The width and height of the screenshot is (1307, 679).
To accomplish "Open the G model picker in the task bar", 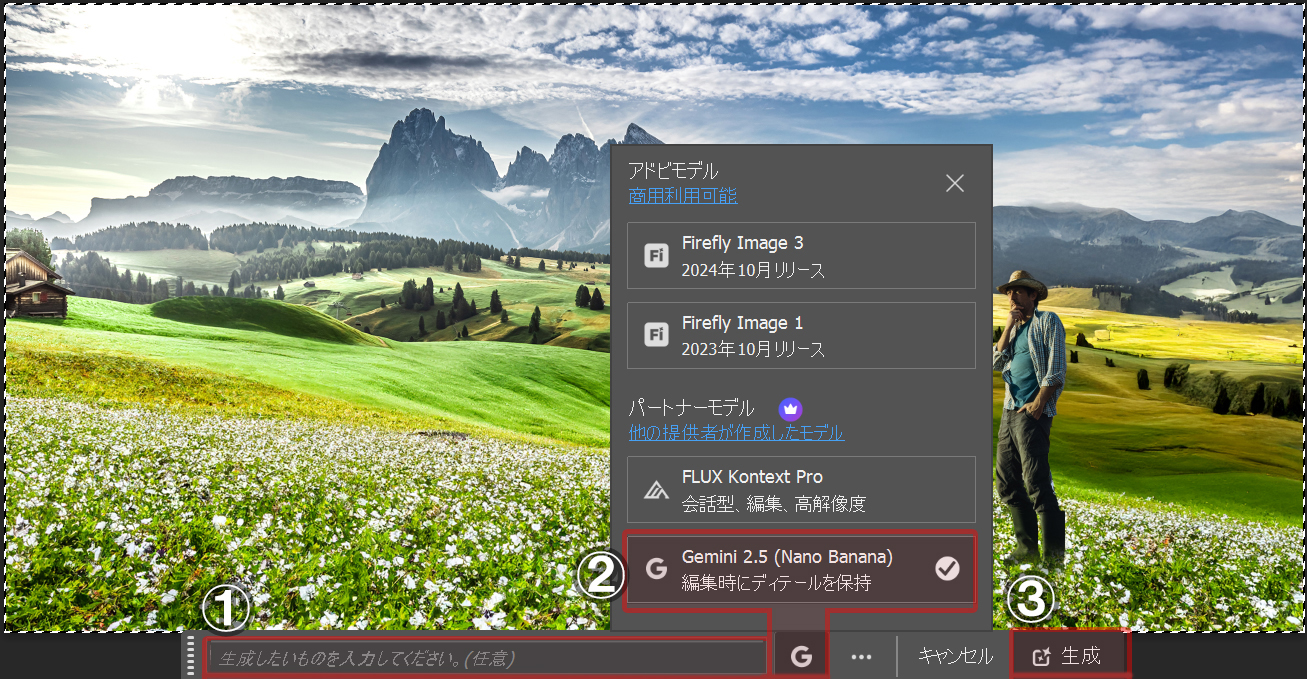I will (x=801, y=657).
